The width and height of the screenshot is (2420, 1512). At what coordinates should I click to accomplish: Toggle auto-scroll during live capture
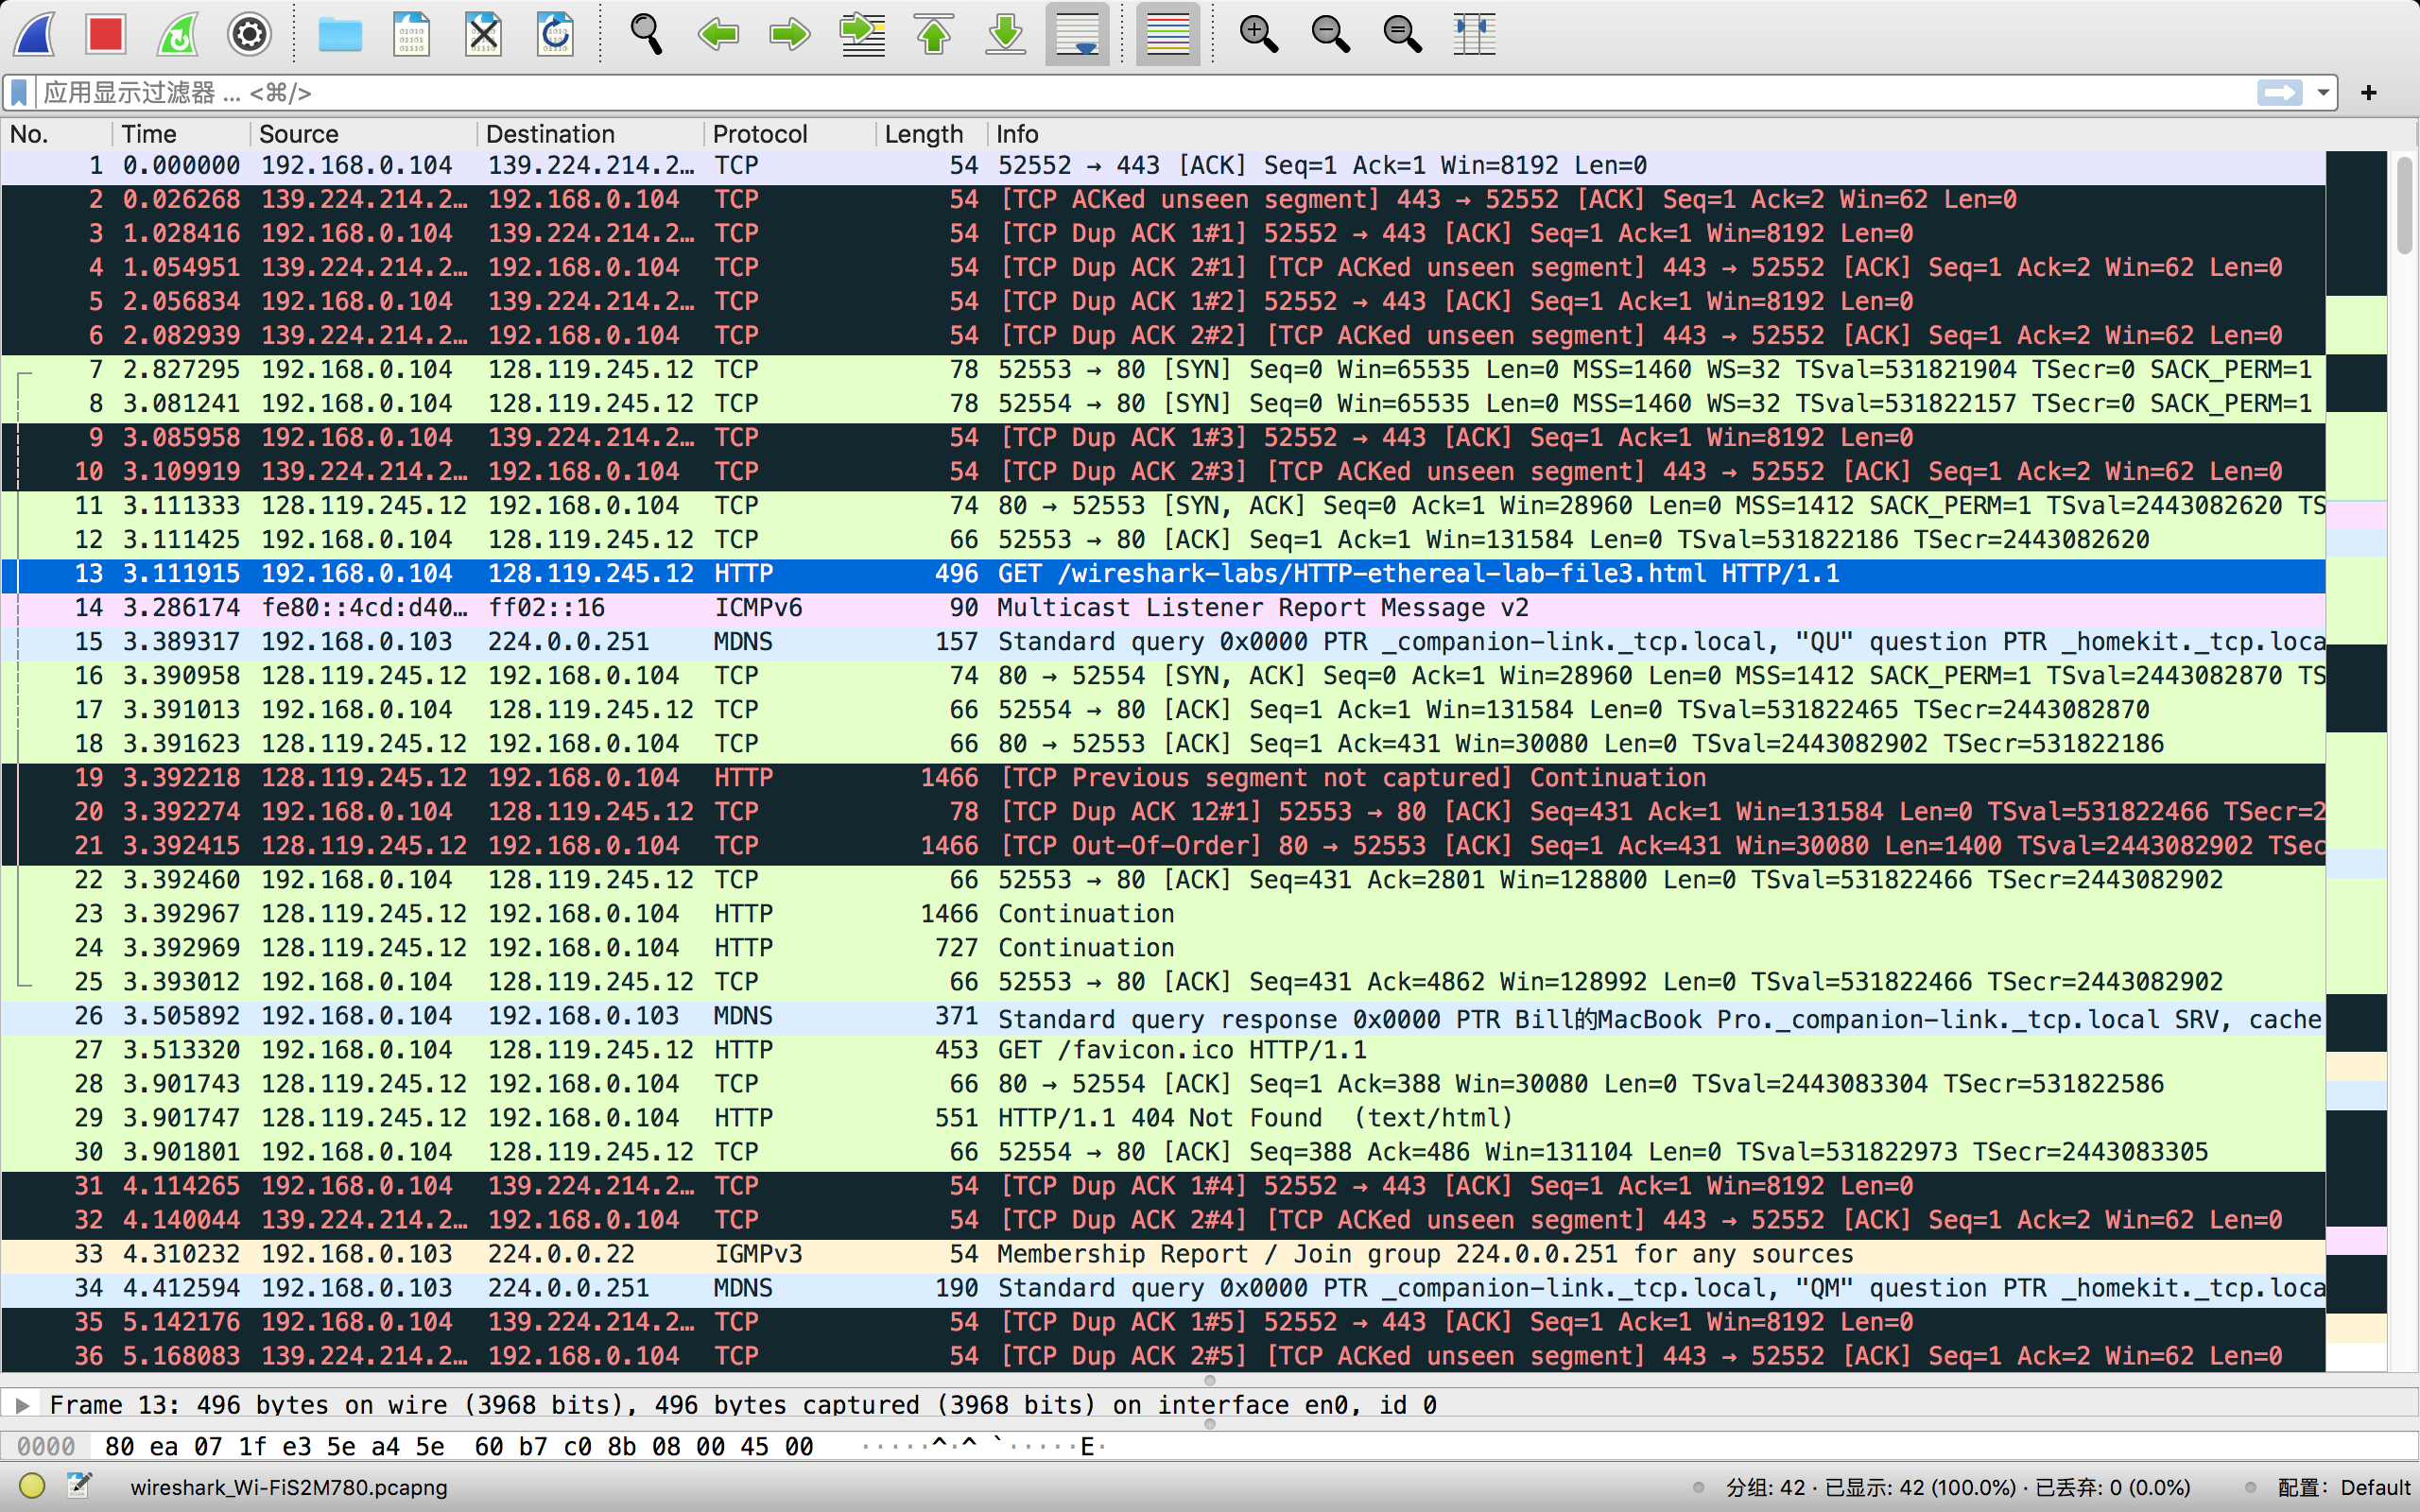point(1078,35)
